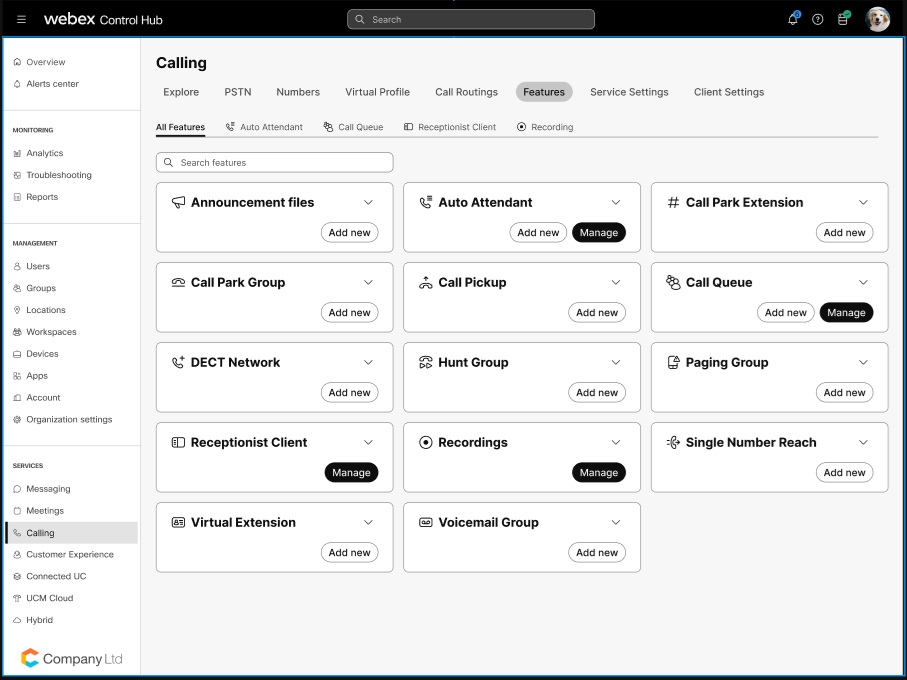This screenshot has width=907, height=680.
Task: Expand the Hunt Group card chevron
Action: click(616, 363)
